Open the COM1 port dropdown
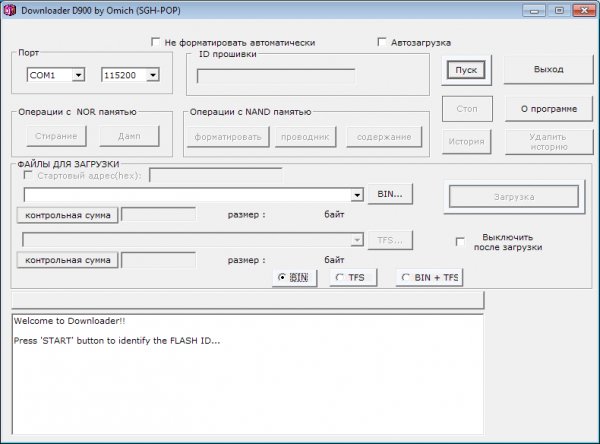600x444 pixels. [x=78, y=75]
